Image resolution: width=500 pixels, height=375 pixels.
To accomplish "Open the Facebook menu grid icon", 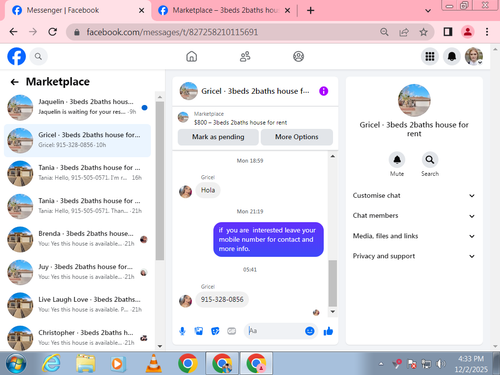I will pyautogui.click(x=430, y=57).
